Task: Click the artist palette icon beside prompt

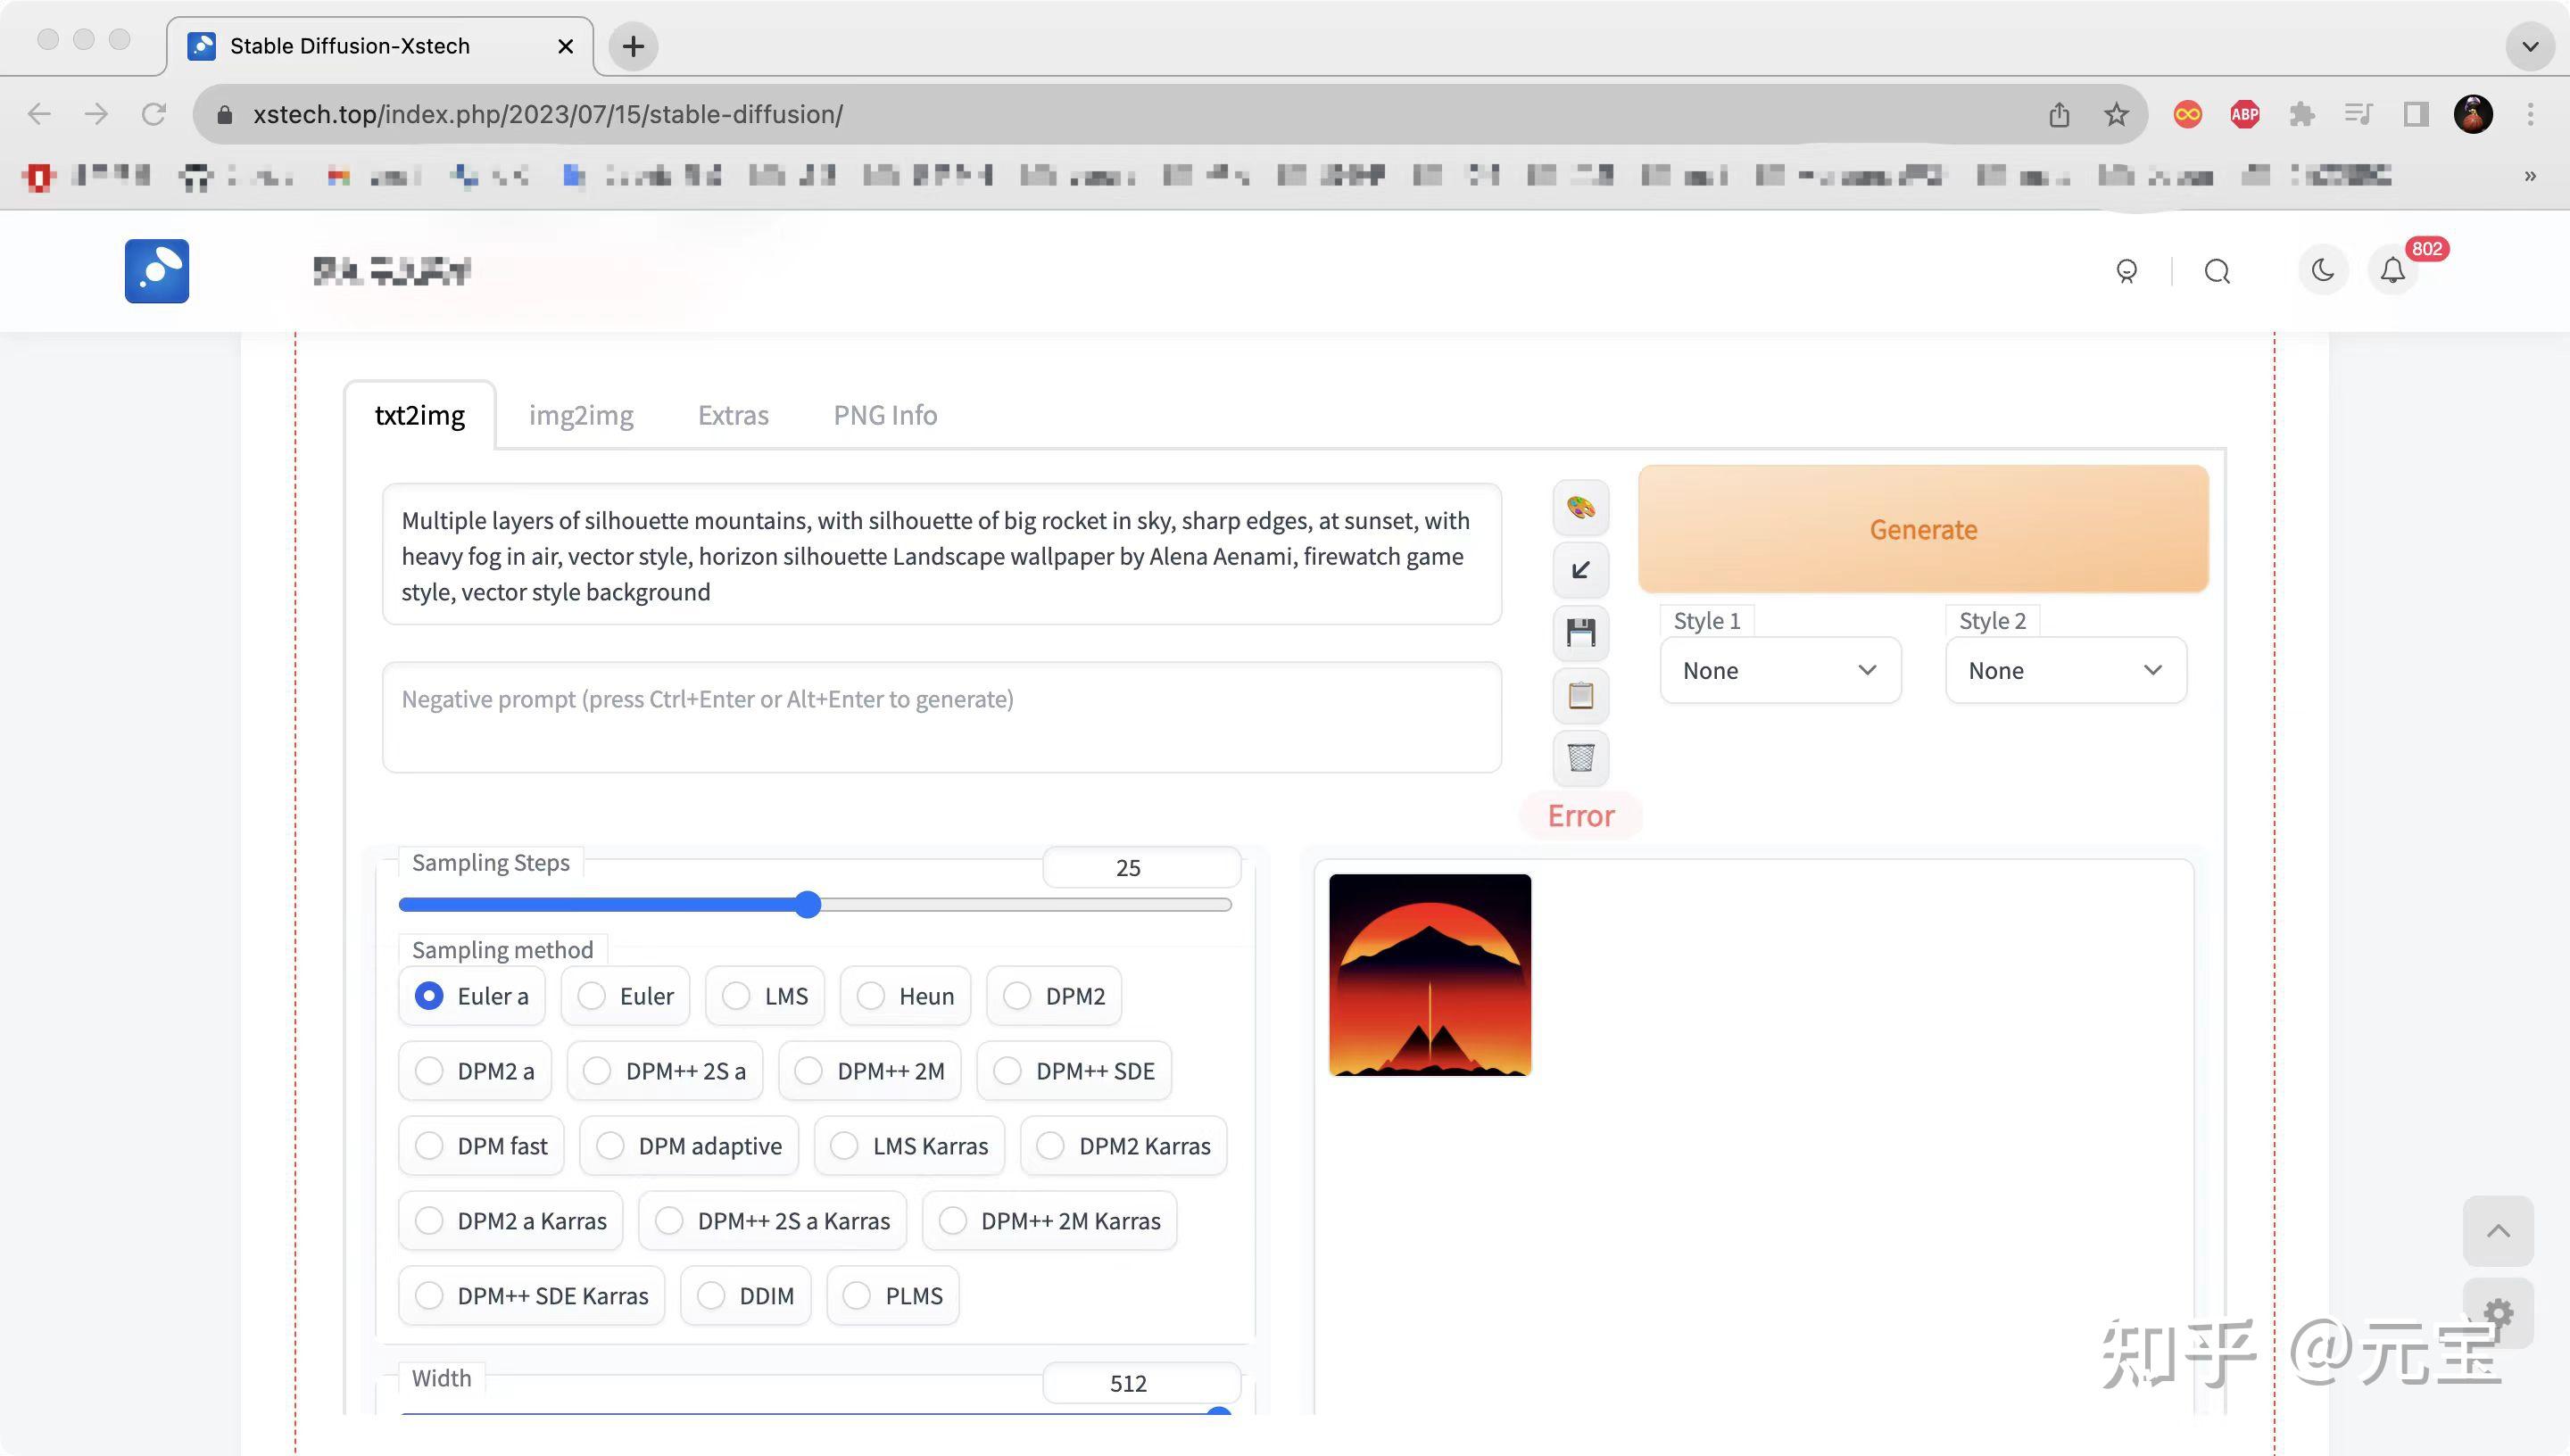Action: point(1580,508)
